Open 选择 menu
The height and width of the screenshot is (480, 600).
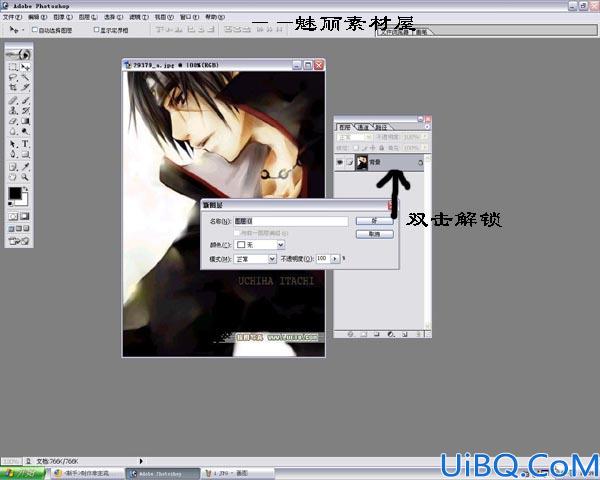[114, 17]
